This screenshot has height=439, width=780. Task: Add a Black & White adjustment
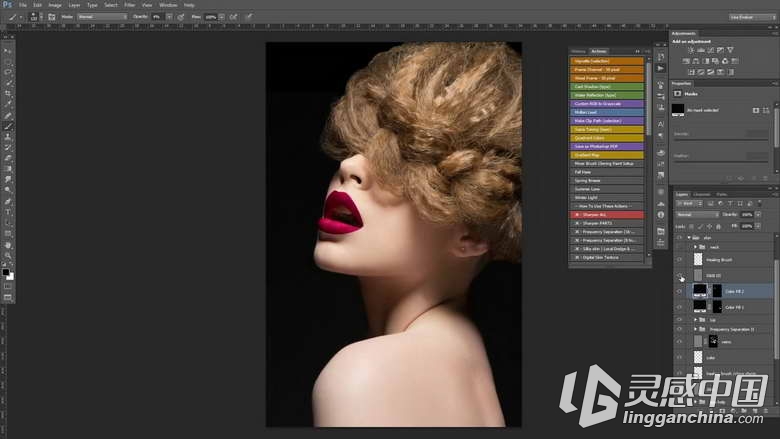coord(705,61)
